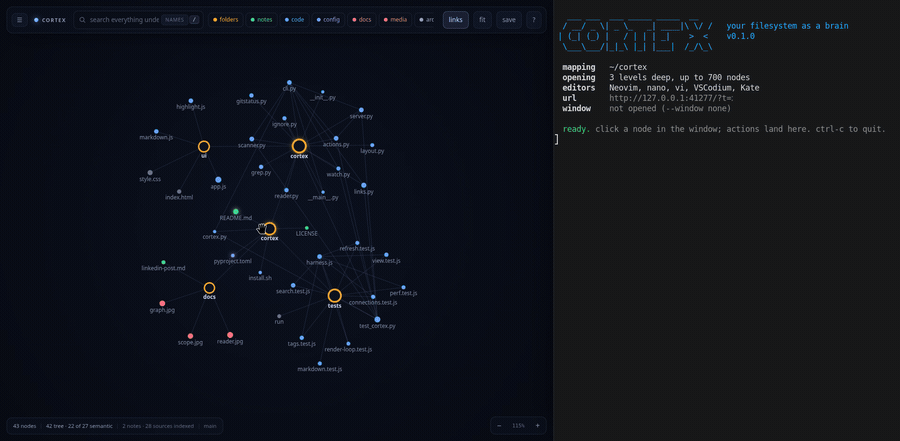Select the large cortex folder node at top
The width and height of the screenshot is (900, 441).
[x=299, y=146]
